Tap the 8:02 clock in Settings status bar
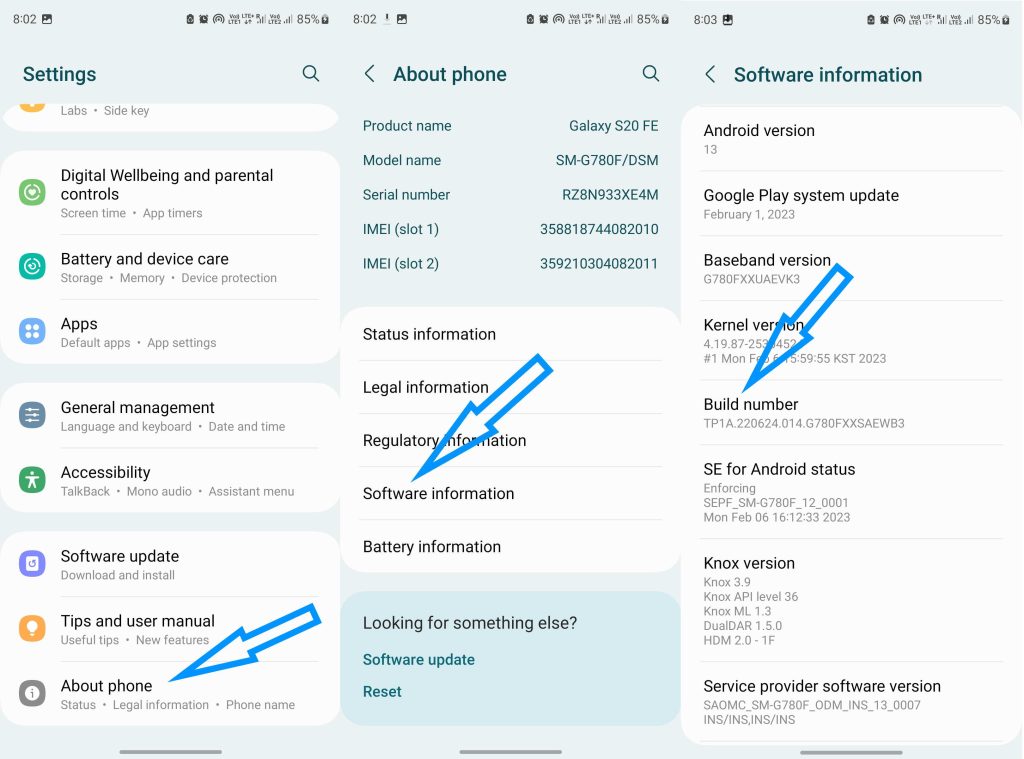Image resolution: width=1024 pixels, height=759 pixels. (x=25, y=19)
